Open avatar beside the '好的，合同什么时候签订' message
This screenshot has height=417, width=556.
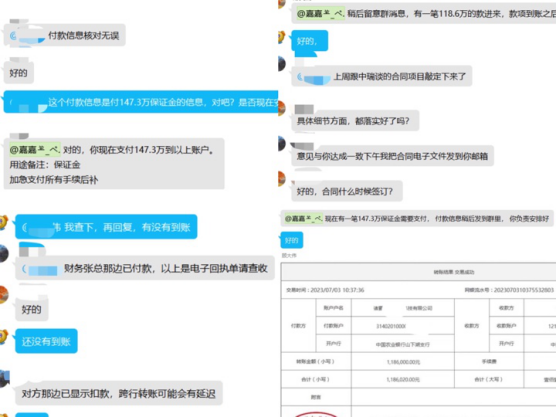282,179
